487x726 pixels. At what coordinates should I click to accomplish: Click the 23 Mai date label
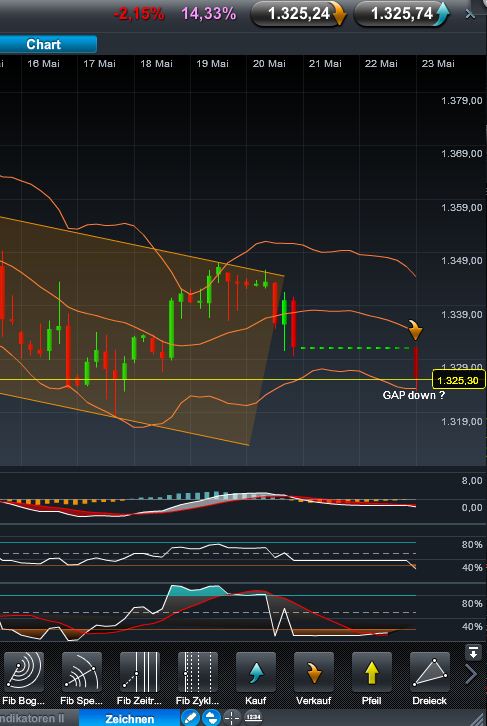438,64
